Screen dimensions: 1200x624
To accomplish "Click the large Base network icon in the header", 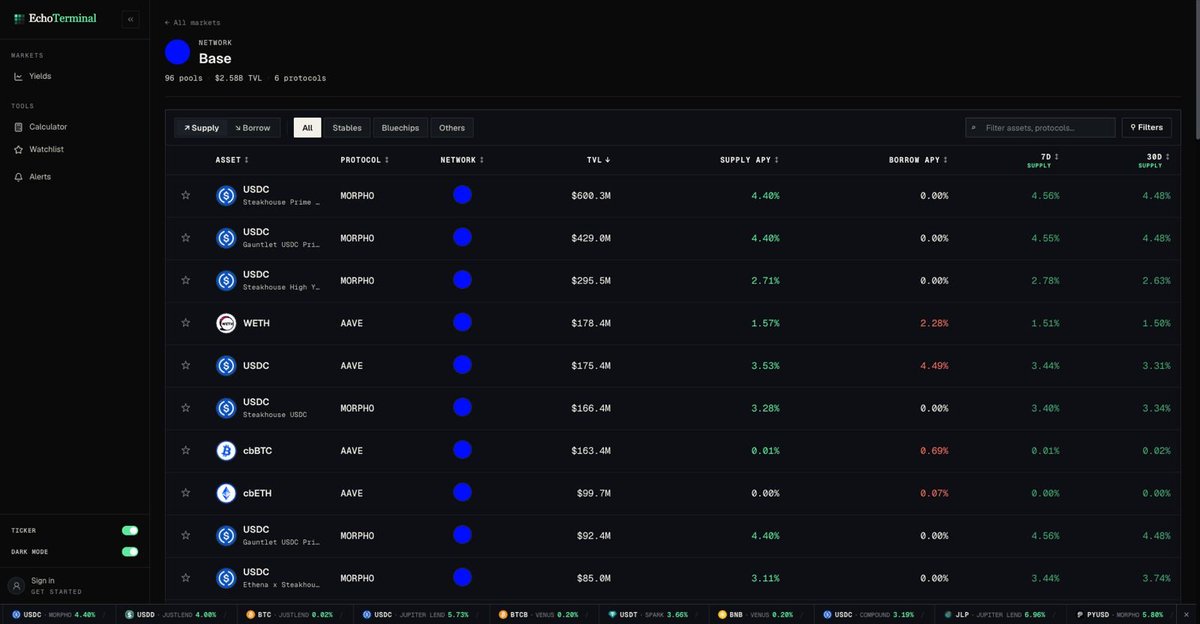I will (x=177, y=53).
